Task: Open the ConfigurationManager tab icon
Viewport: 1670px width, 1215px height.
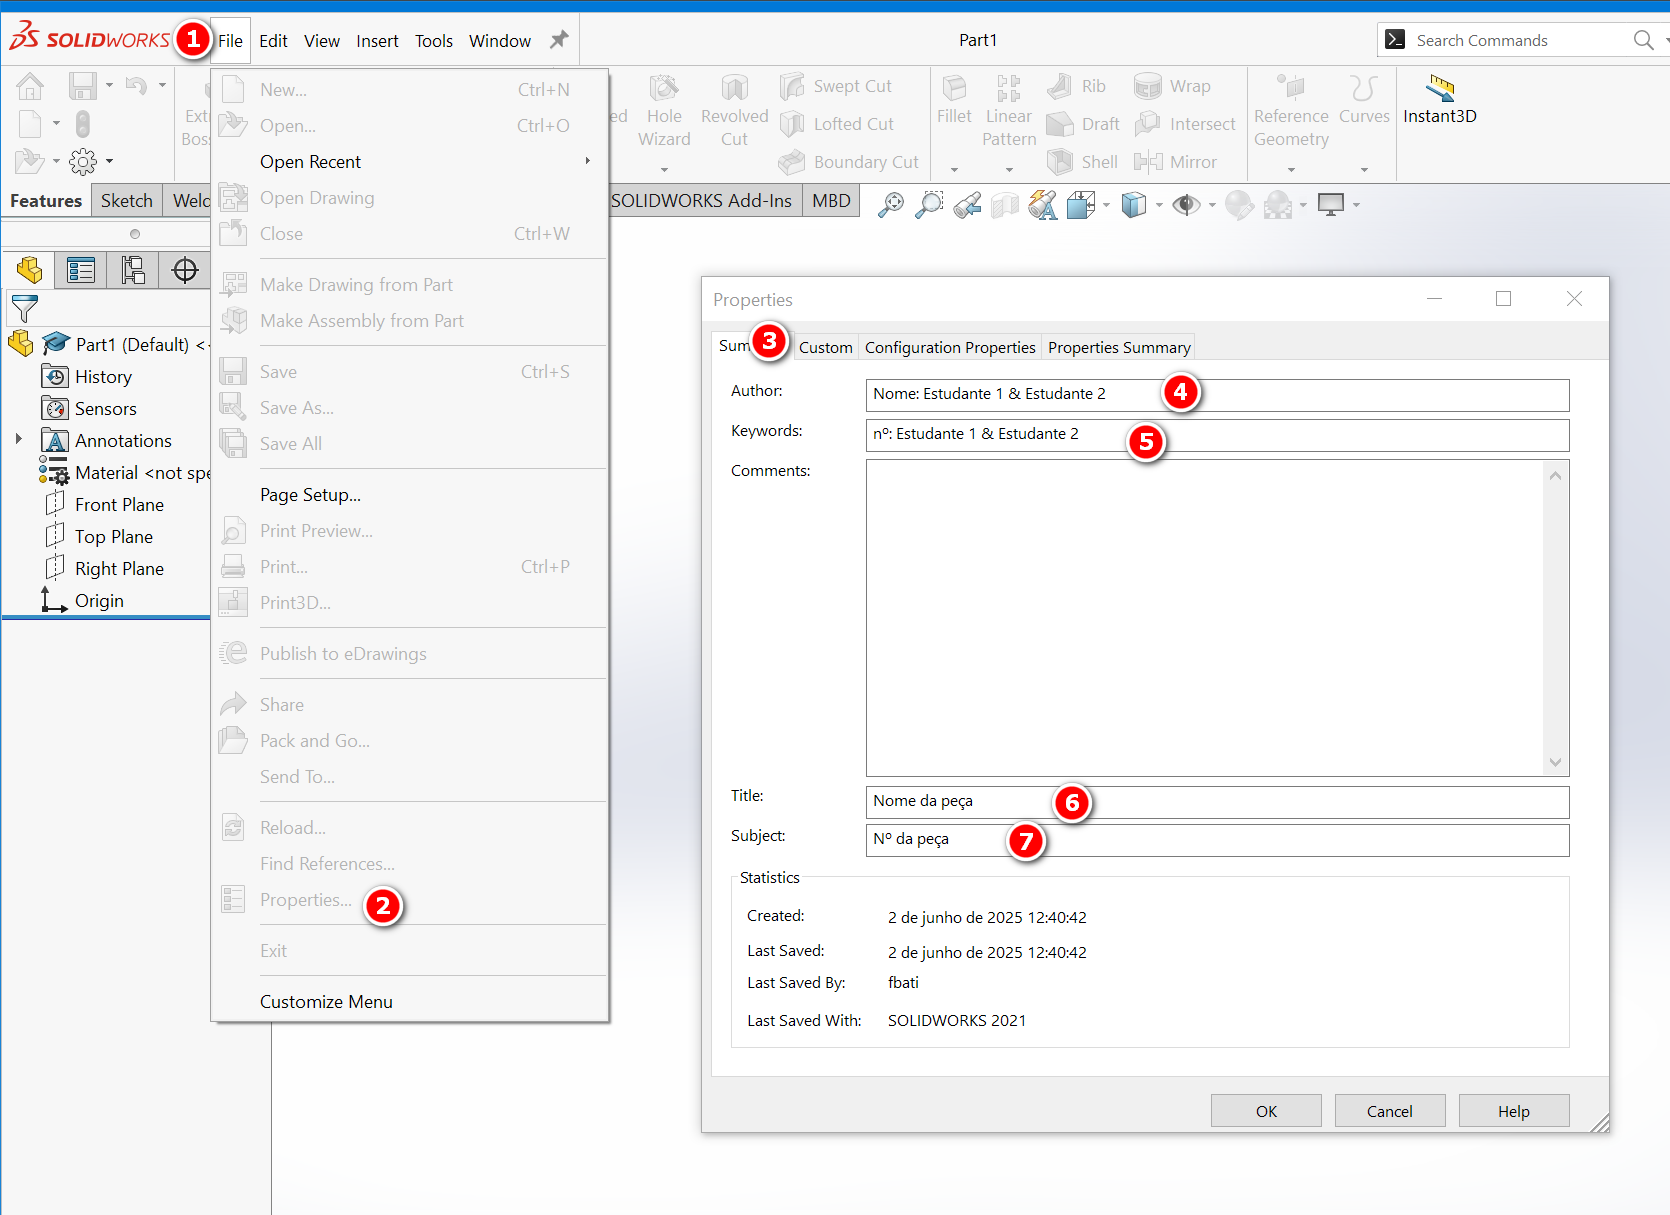Action: pos(133,270)
